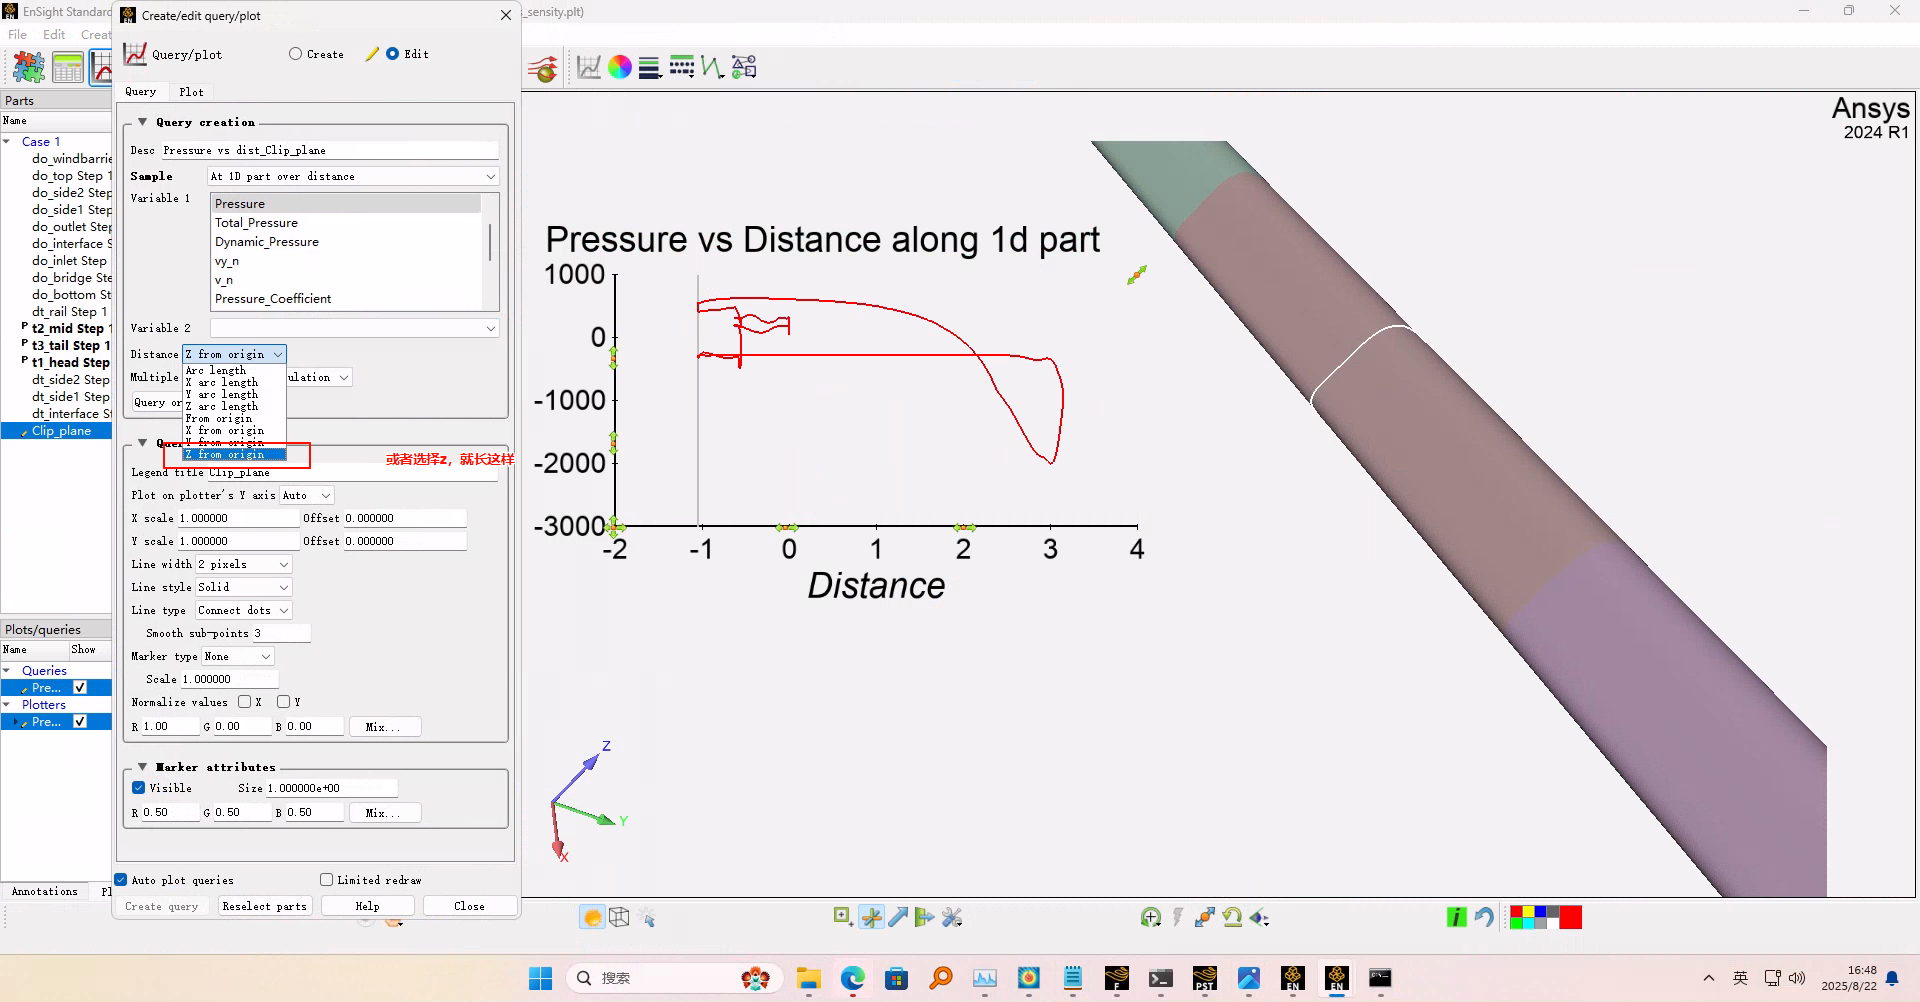
Task: Open the calculator tool icon
Action: pyautogui.click(x=68, y=68)
